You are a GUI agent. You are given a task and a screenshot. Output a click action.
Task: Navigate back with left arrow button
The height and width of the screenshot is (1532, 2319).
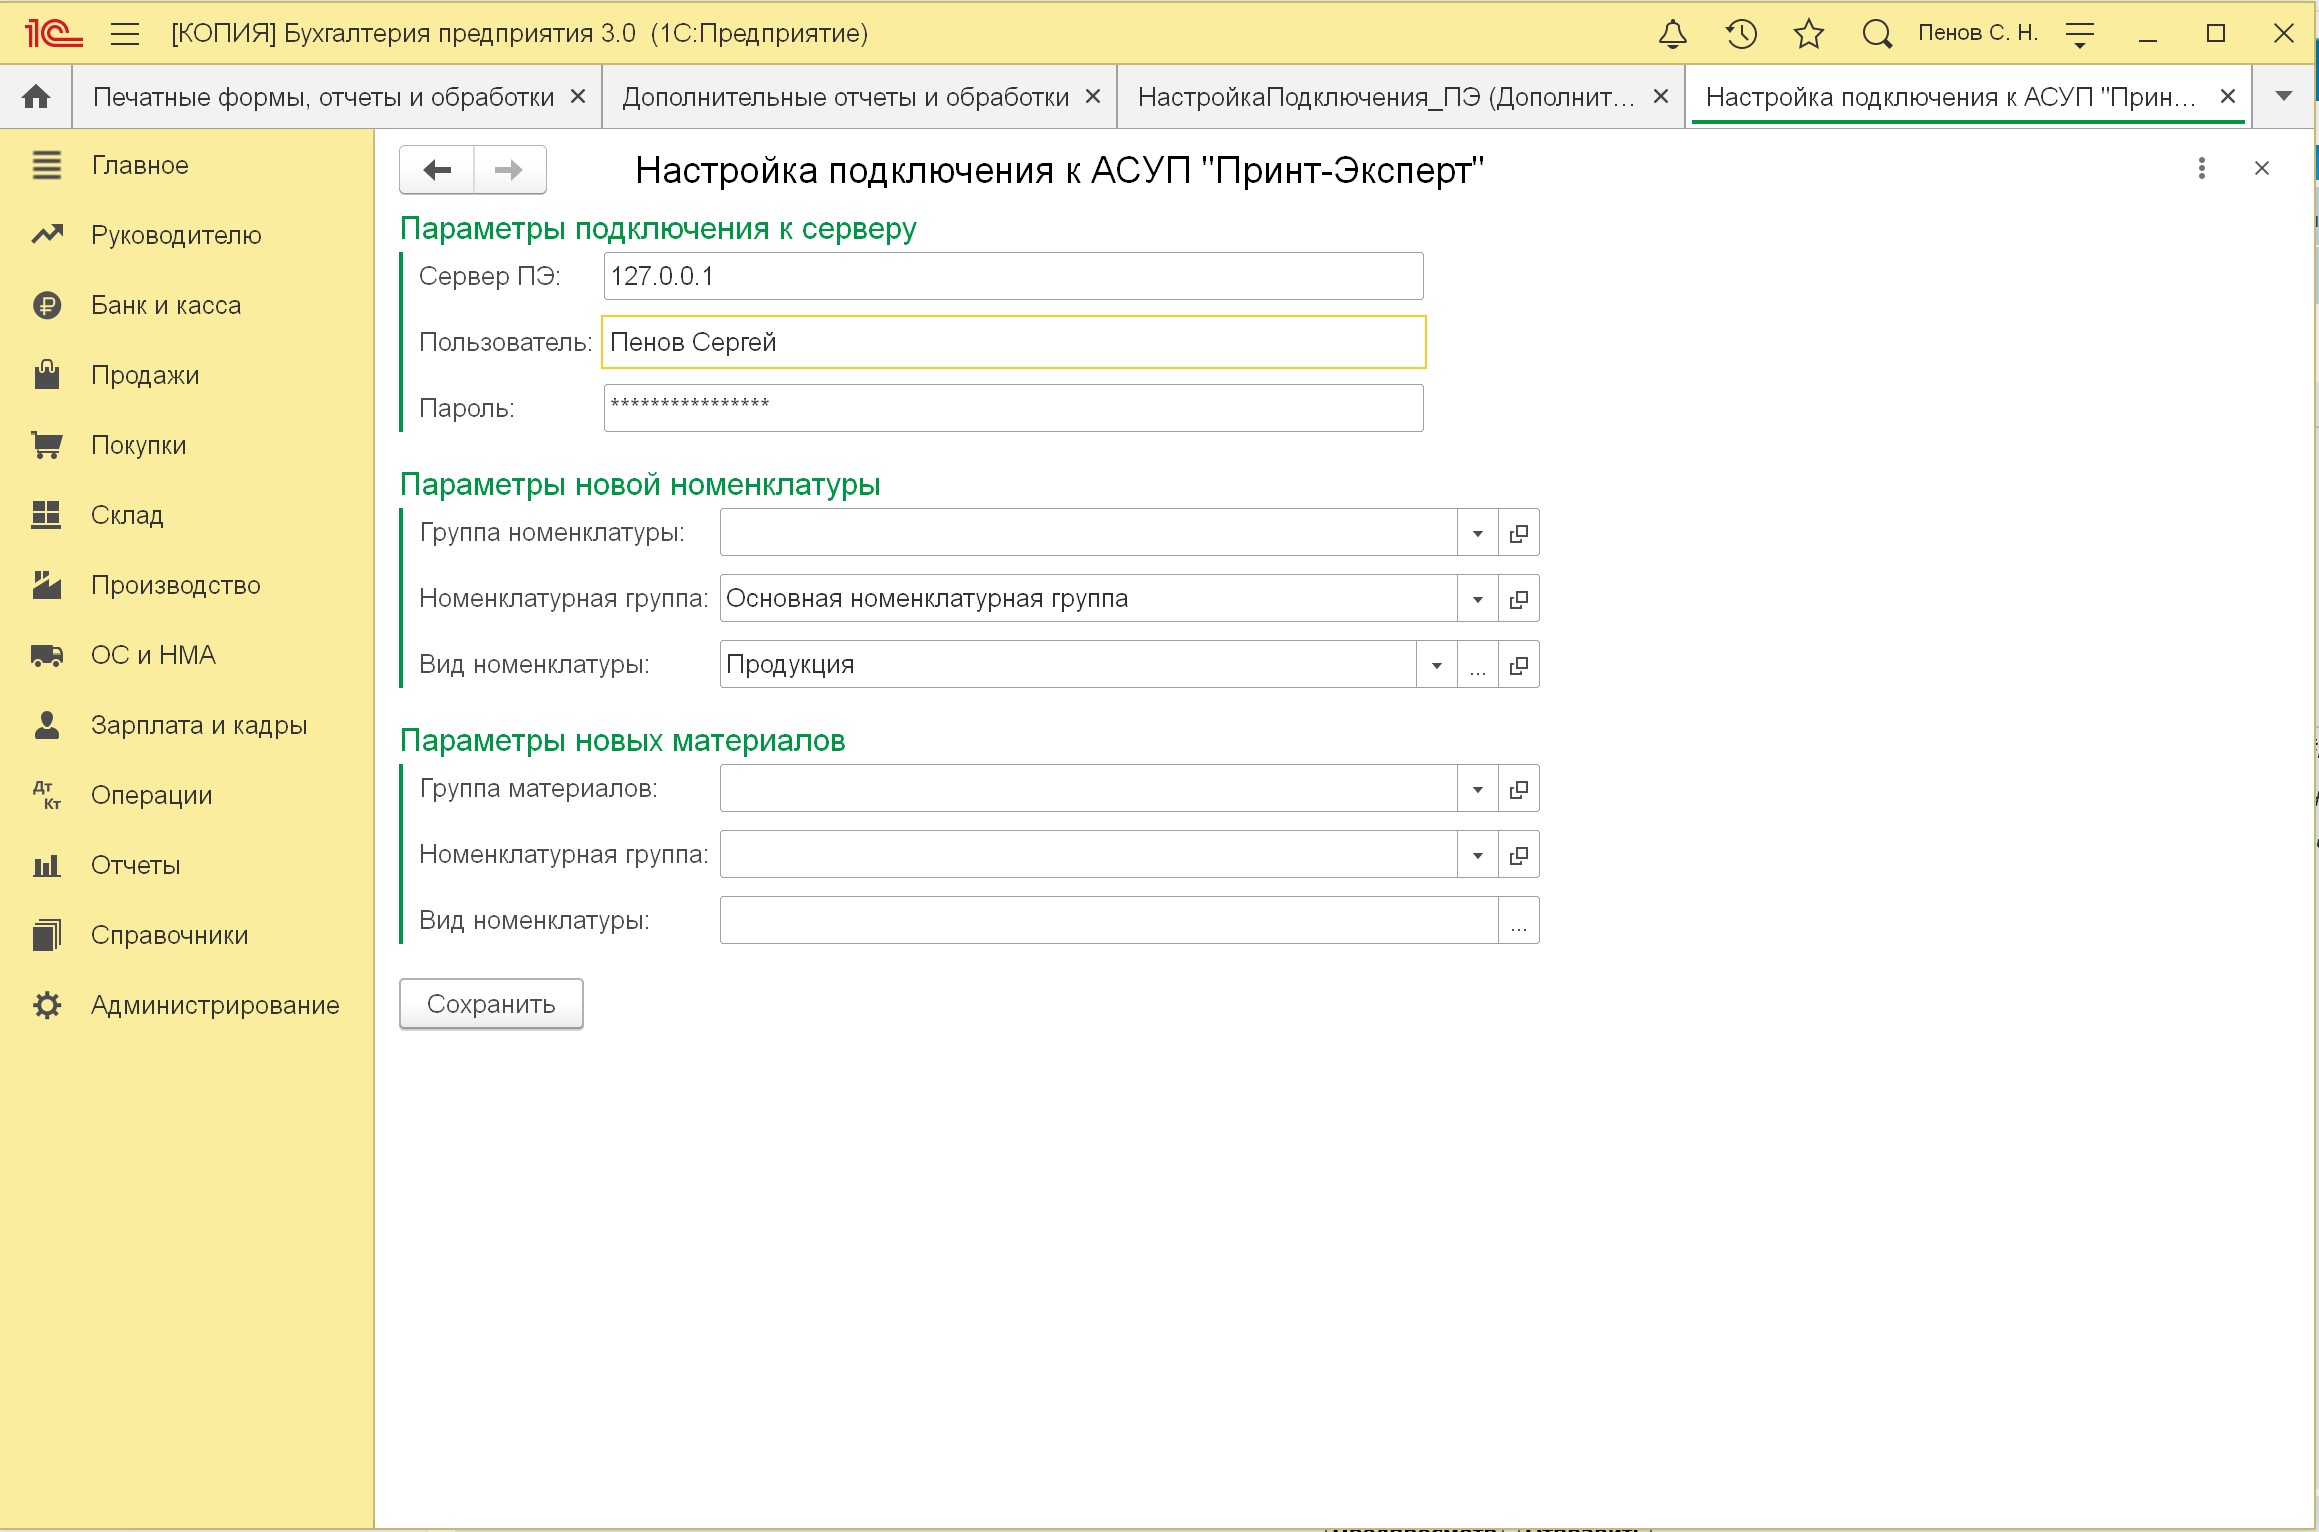(x=437, y=170)
